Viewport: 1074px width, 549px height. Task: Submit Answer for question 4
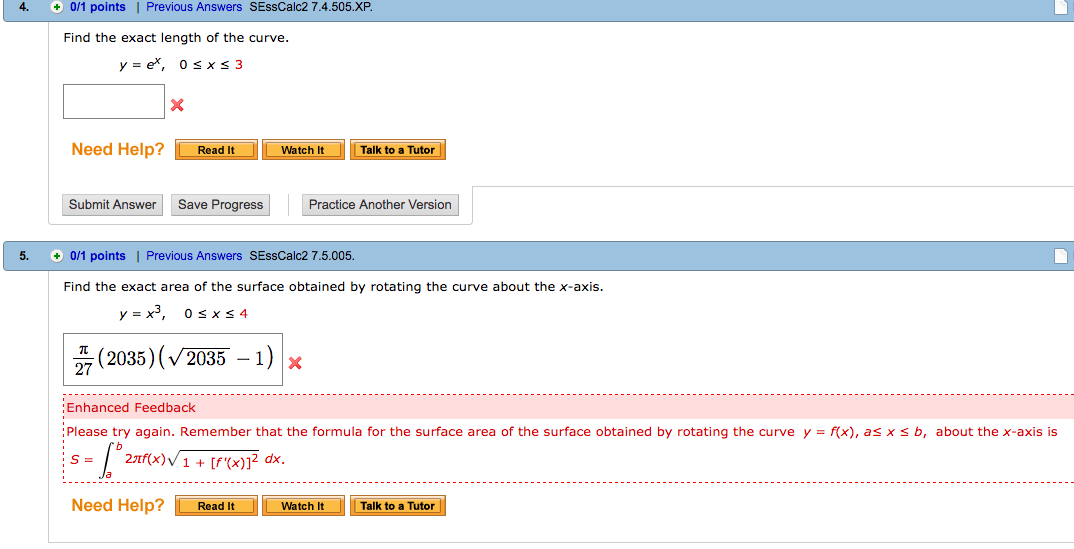112,205
